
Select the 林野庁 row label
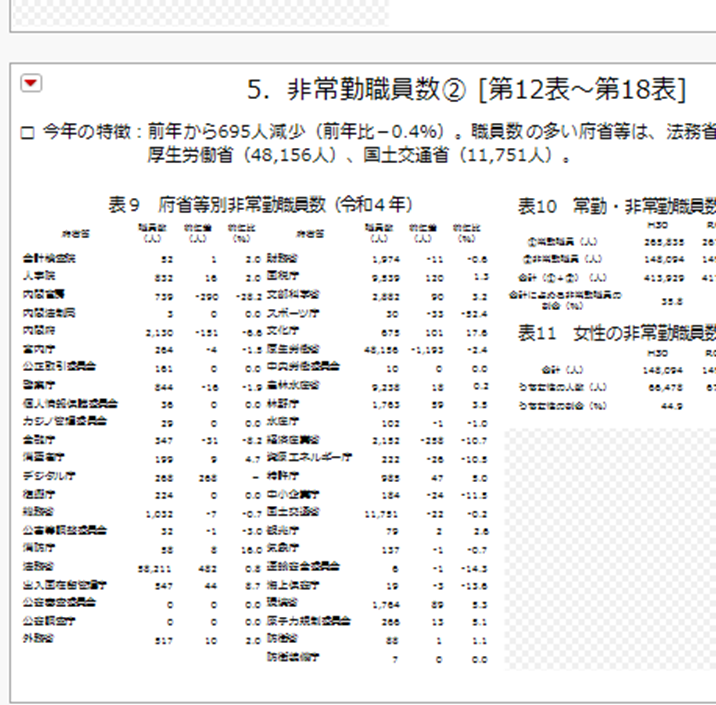[283, 404]
